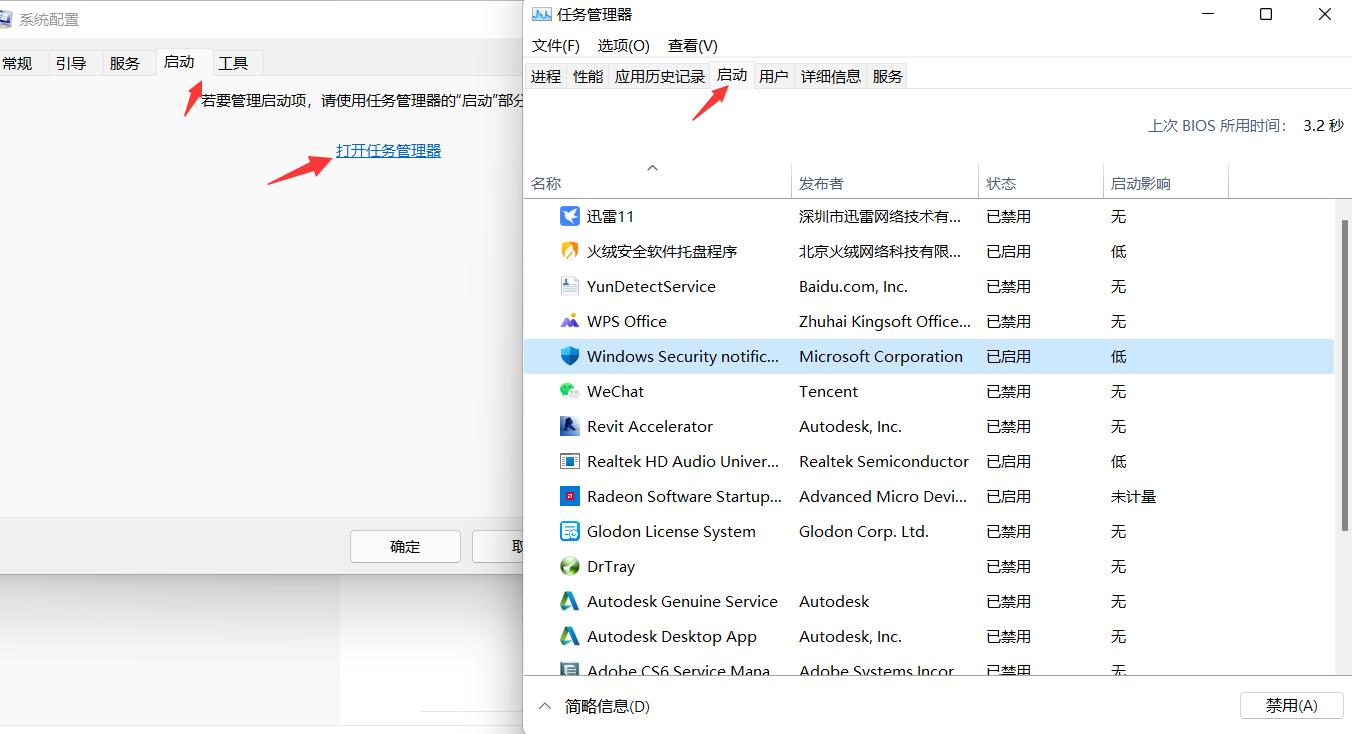Click the Task Manager title bar icon
The width and height of the screenshot is (1352, 734).
coord(541,14)
